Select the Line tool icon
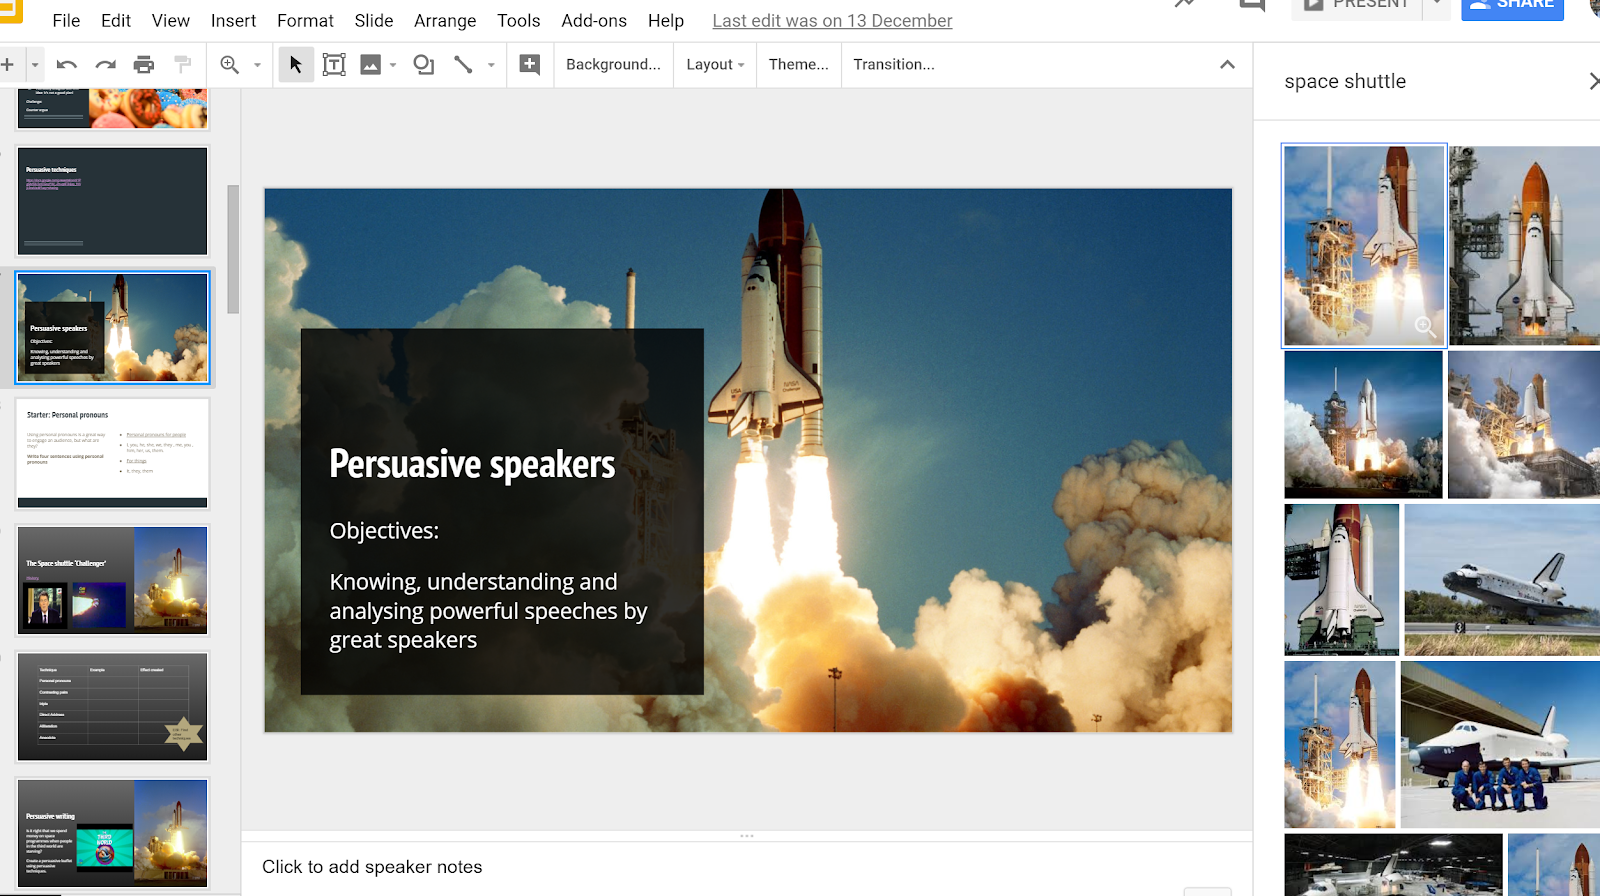Screen dimensions: 1600x896 (x=463, y=65)
